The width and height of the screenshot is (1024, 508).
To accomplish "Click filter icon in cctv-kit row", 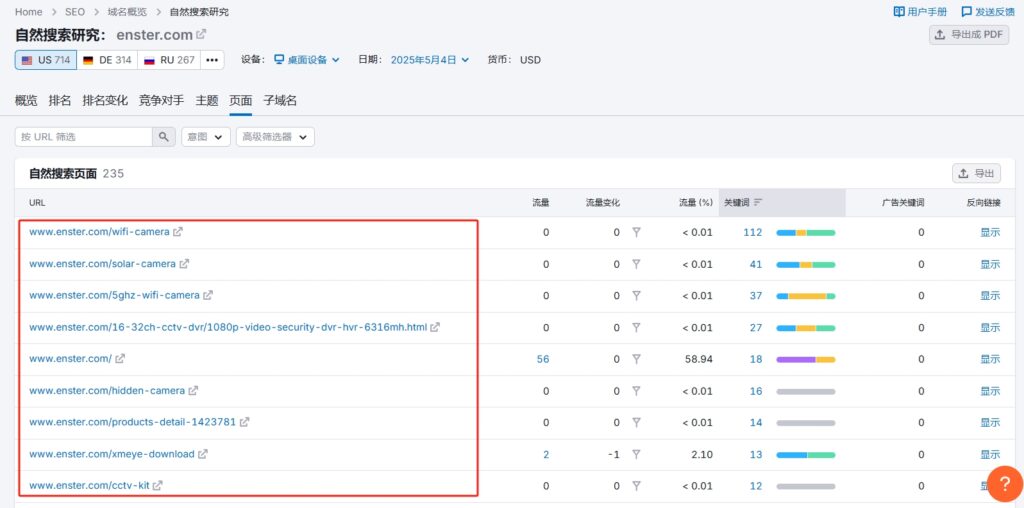I will point(636,485).
